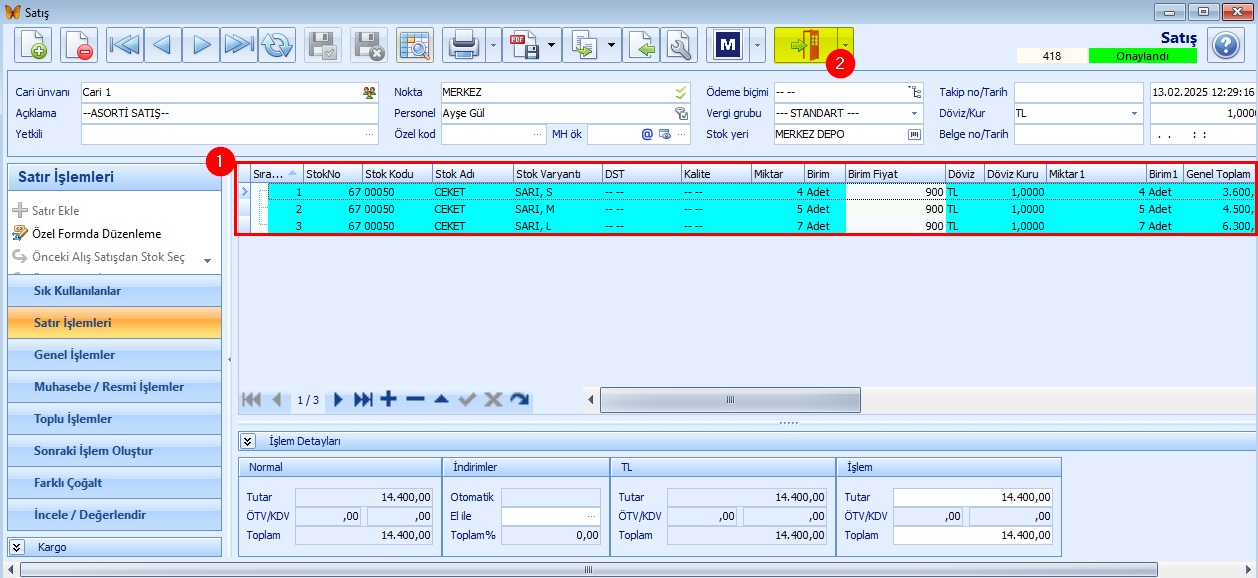This screenshot has width=1258, height=578.
Task: Select the Sonraki İşlem Oluştur tab
Action: (114, 451)
